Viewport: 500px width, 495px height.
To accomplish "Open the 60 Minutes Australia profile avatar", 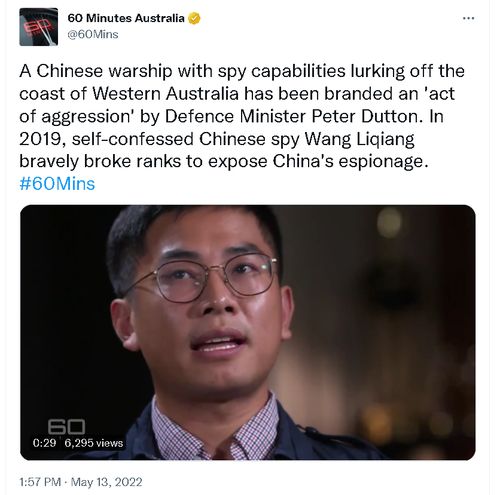I will click(39, 27).
